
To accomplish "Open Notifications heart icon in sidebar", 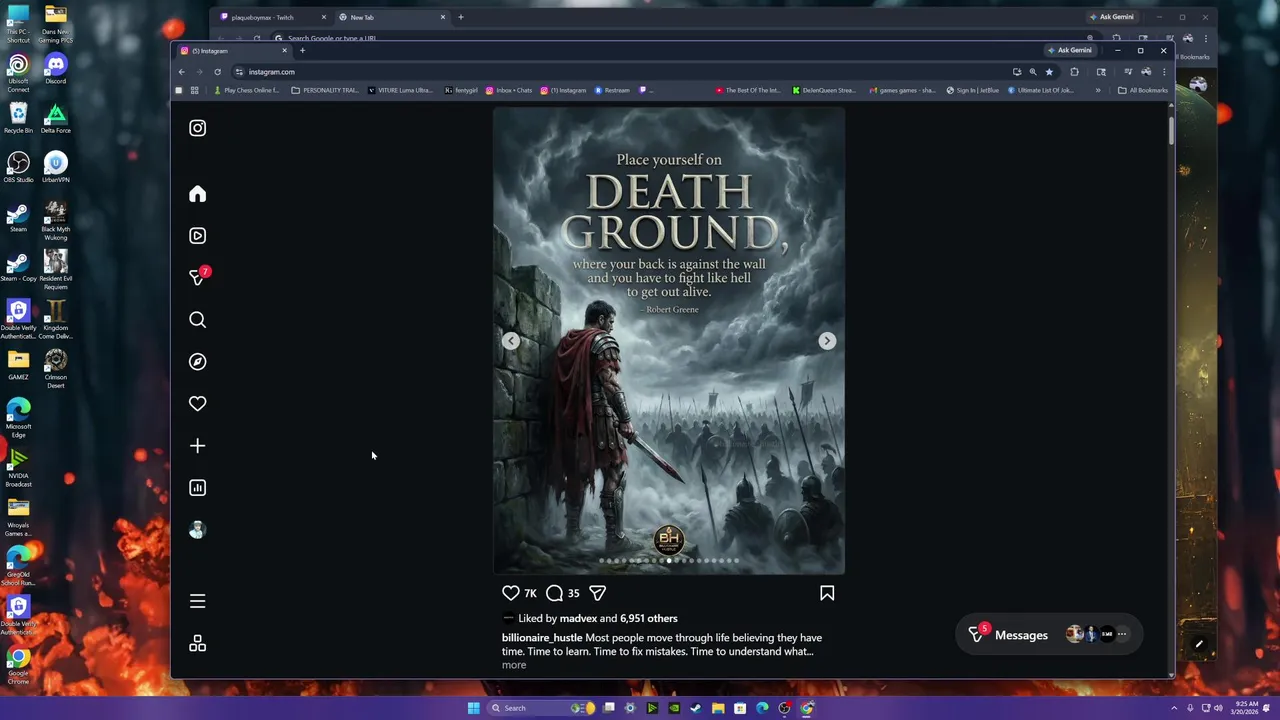I will click(x=197, y=404).
